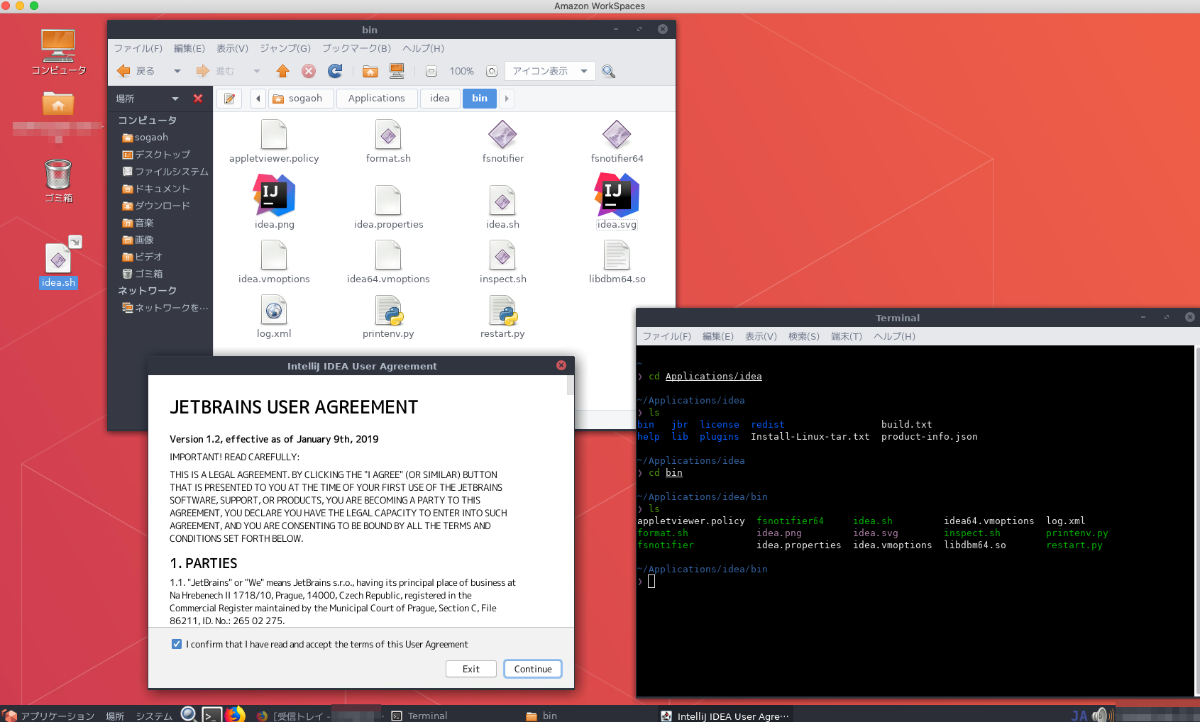Open Bookmarks menu in file manager
This screenshot has height=722, width=1200.
tap(355, 48)
